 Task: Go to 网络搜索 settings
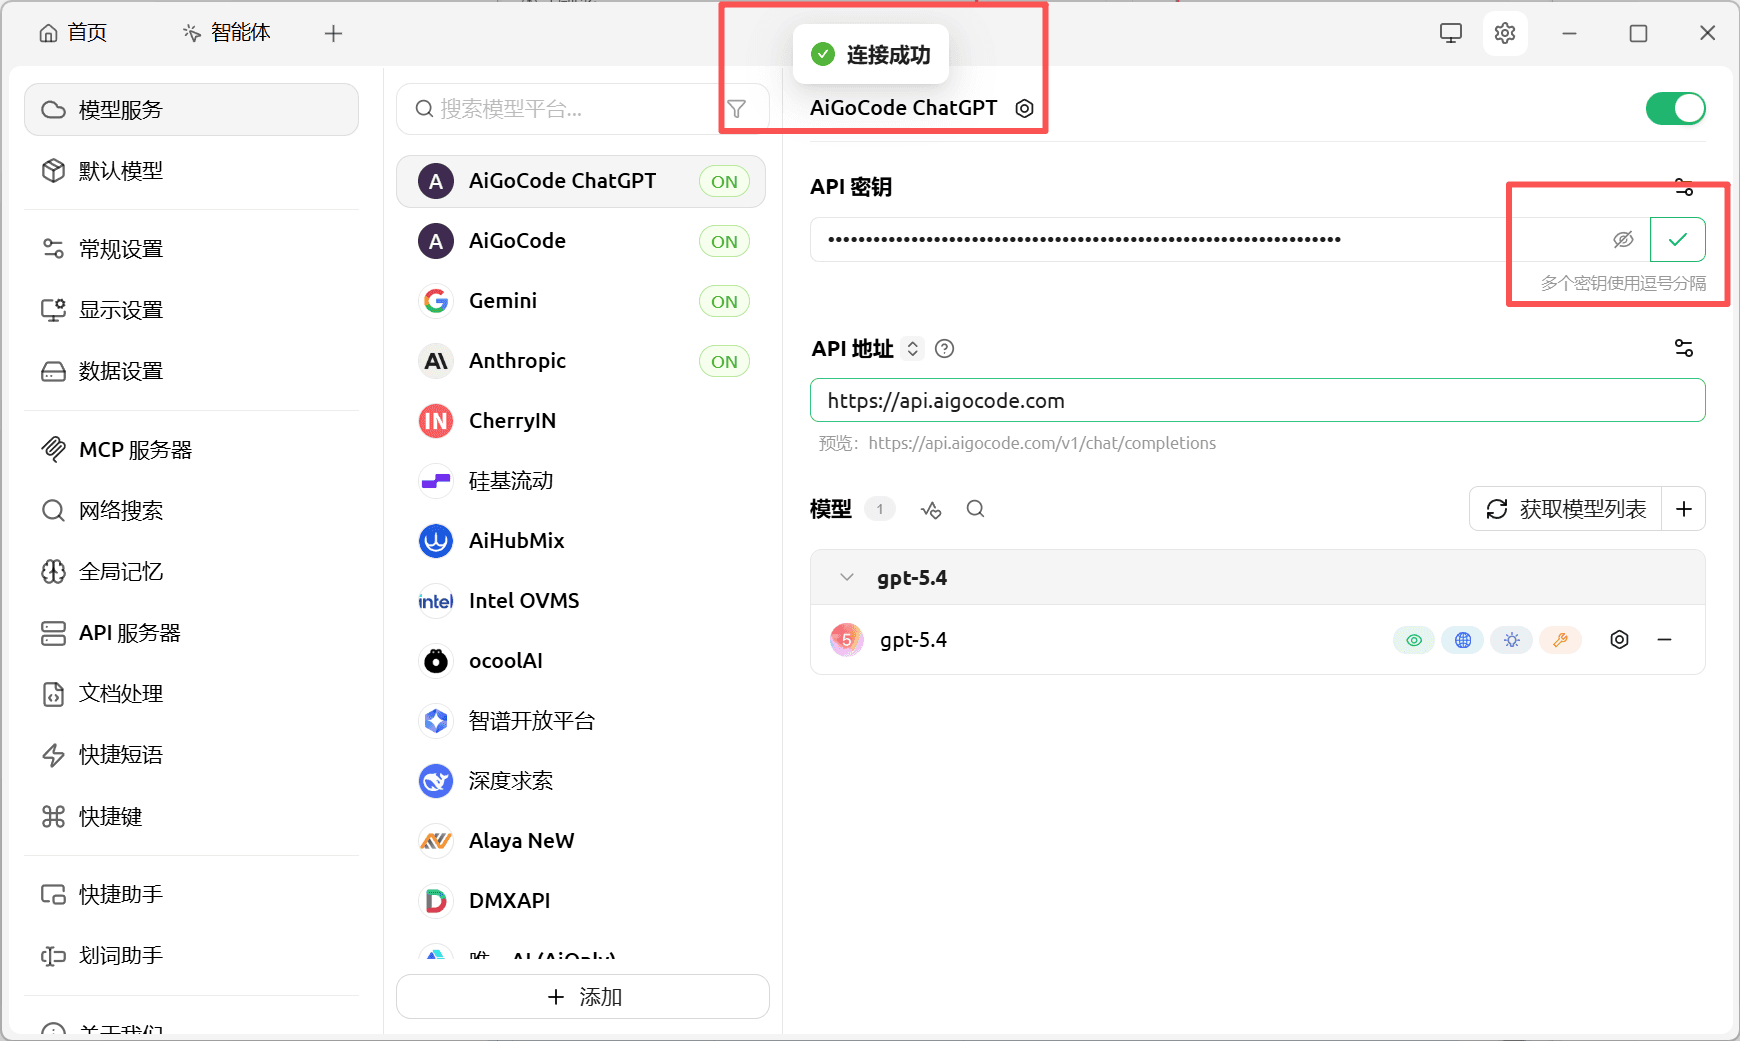click(192, 511)
